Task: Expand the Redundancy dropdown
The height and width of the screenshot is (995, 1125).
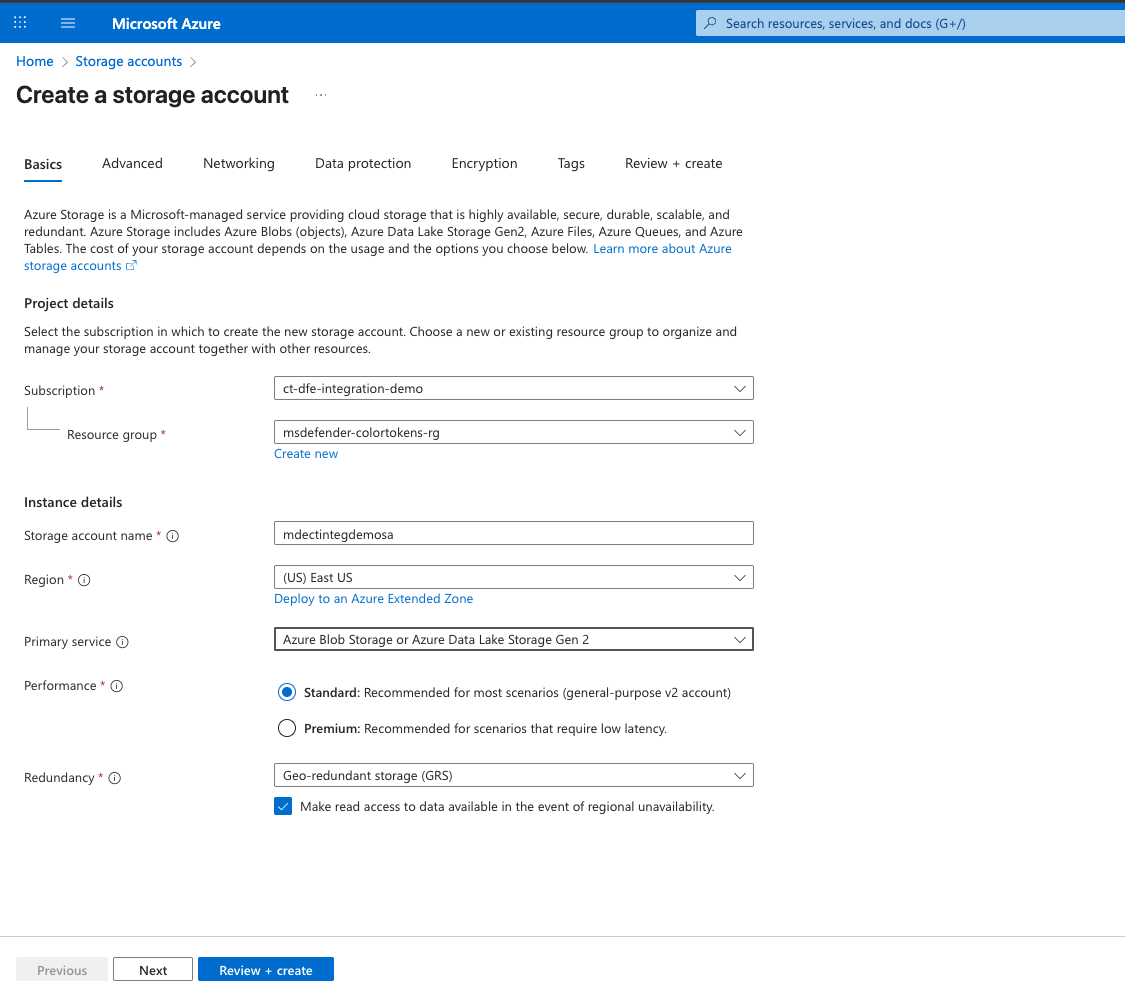Action: pos(513,775)
